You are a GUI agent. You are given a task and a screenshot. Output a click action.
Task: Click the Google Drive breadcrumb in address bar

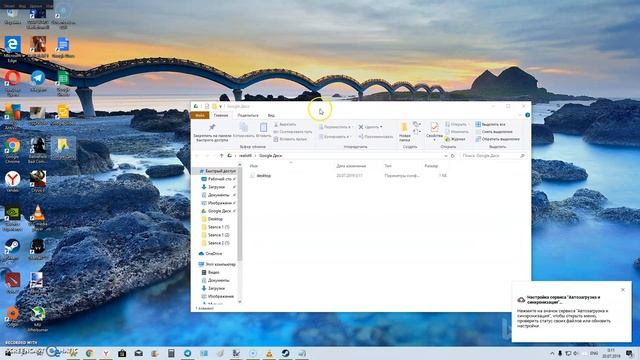pyautogui.click(x=270, y=156)
